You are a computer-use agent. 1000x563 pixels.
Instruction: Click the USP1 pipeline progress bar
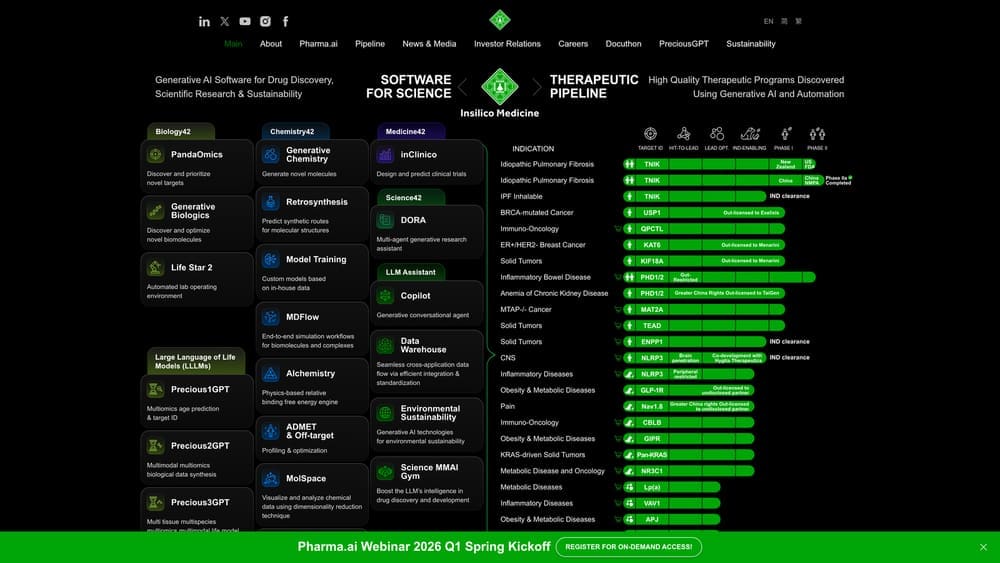(704, 213)
